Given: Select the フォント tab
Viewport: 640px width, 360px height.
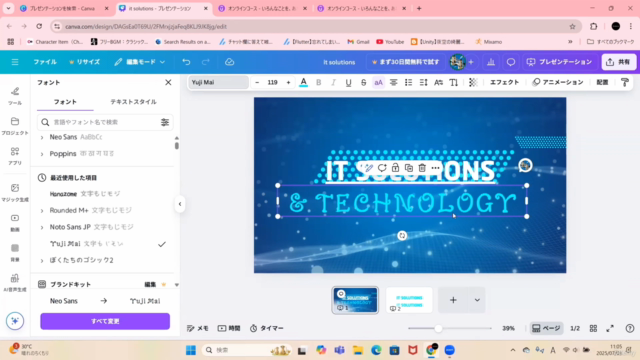Looking at the screenshot, I should coord(65,102).
